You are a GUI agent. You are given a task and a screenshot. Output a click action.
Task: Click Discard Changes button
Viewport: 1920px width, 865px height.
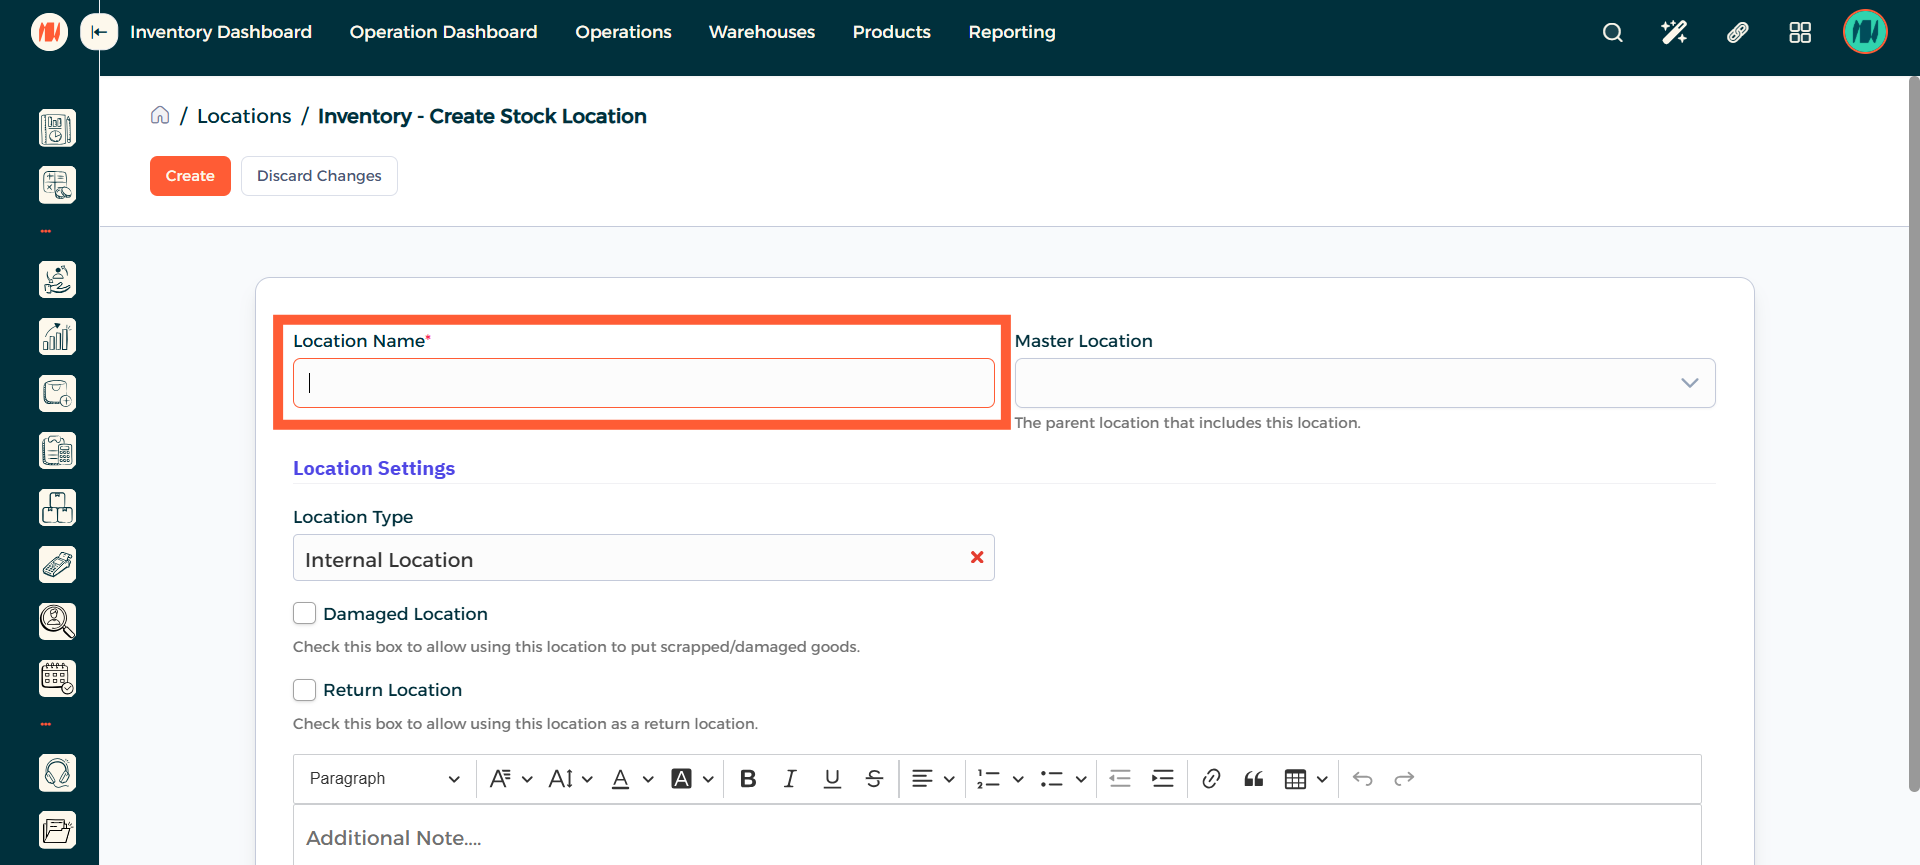point(319,176)
